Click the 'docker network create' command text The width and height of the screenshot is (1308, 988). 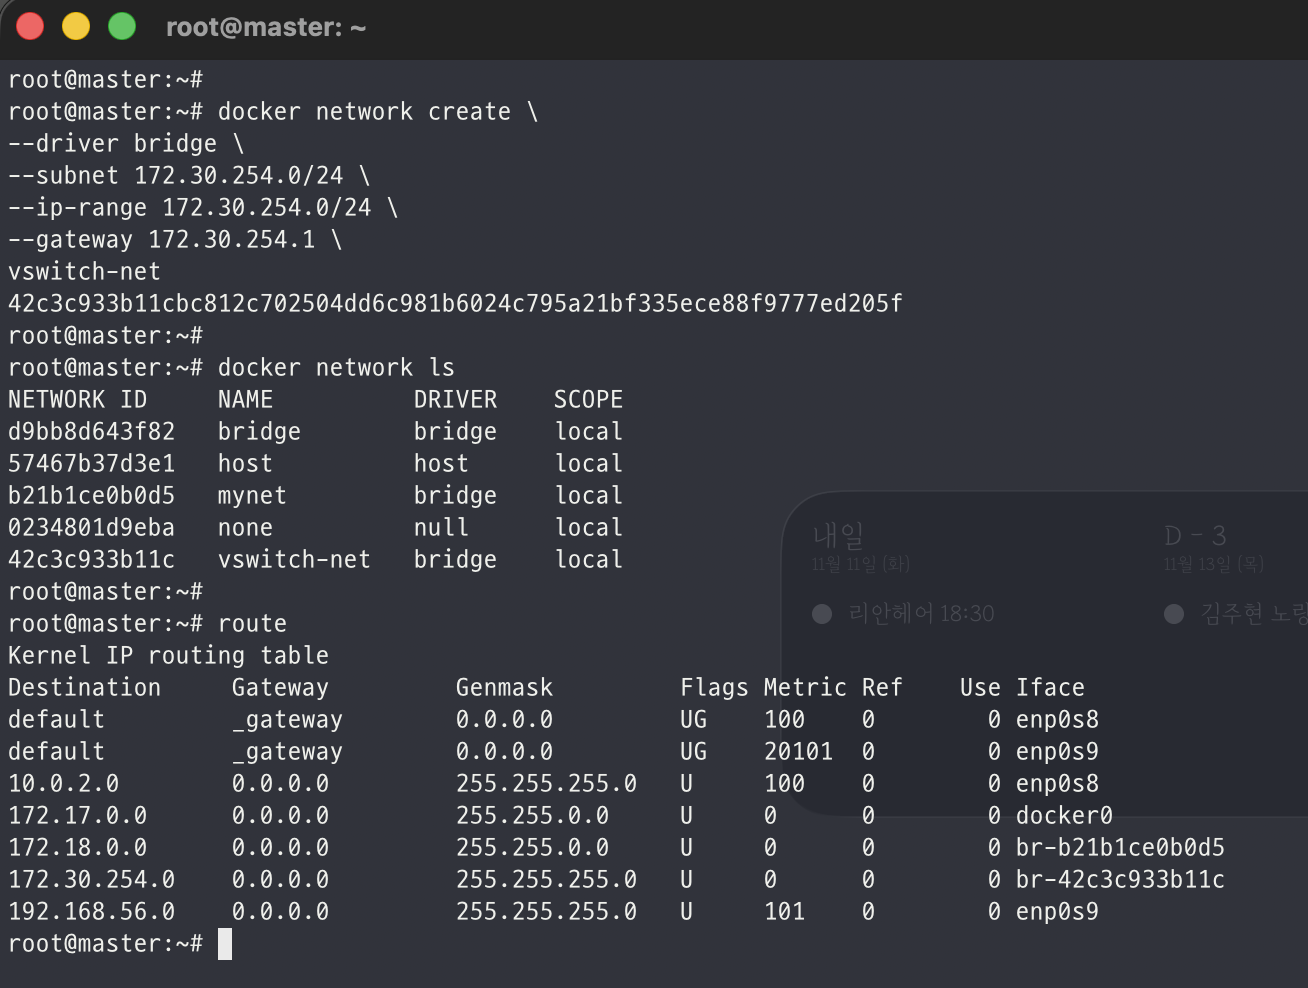point(364,112)
